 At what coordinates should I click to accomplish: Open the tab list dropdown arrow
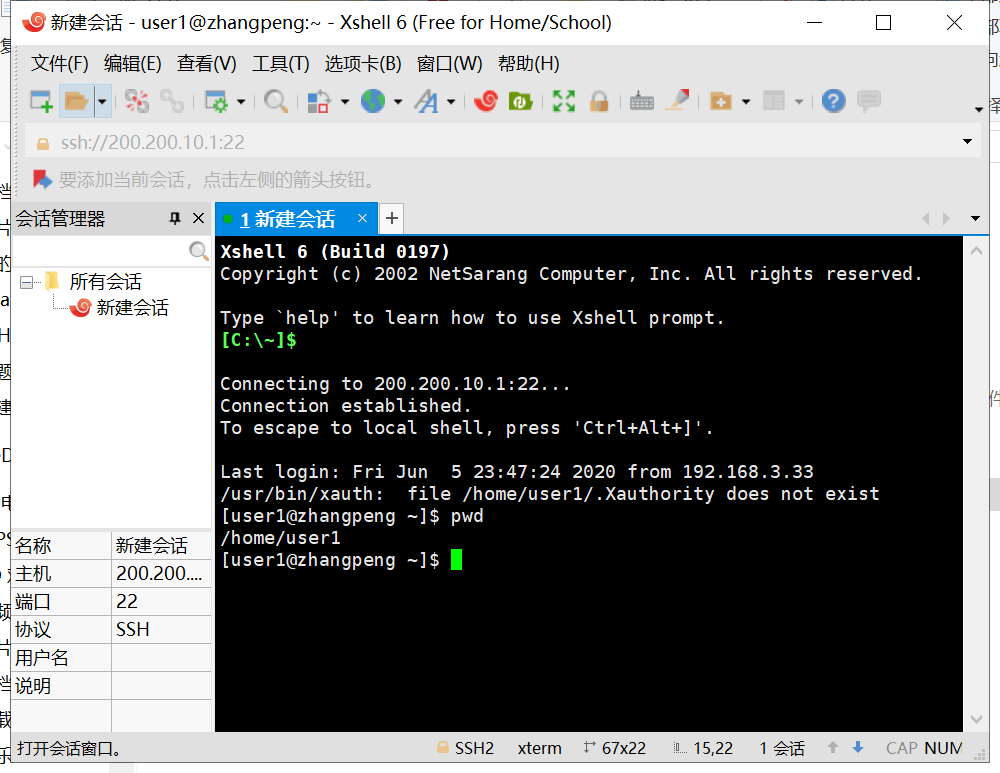click(975, 219)
